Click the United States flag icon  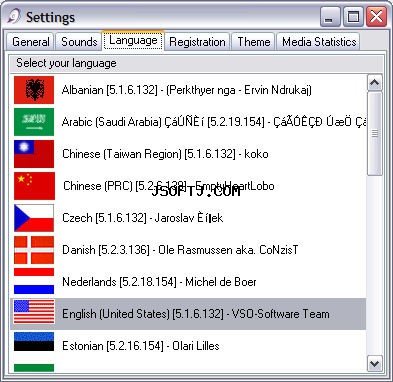[x=34, y=312]
